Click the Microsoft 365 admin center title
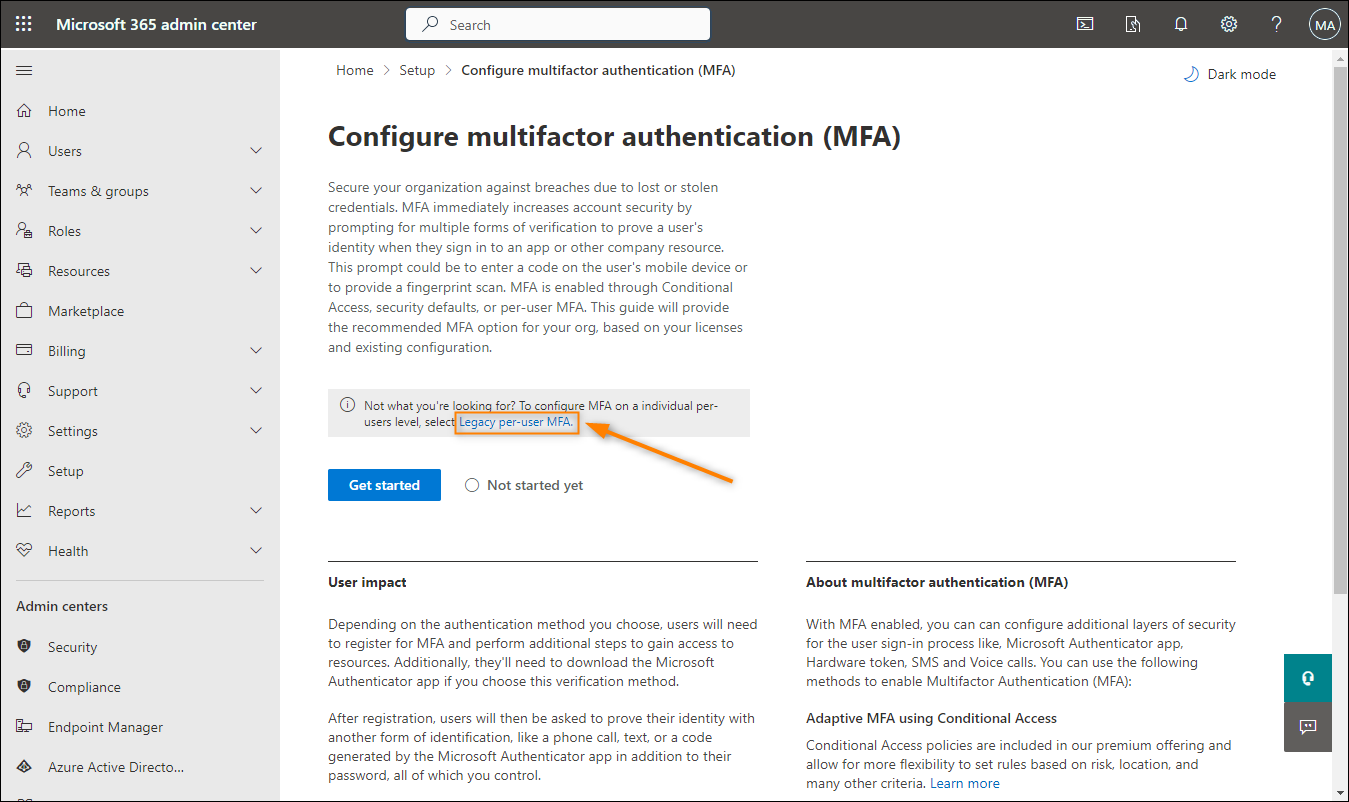Image resolution: width=1349 pixels, height=802 pixels. click(156, 24)
